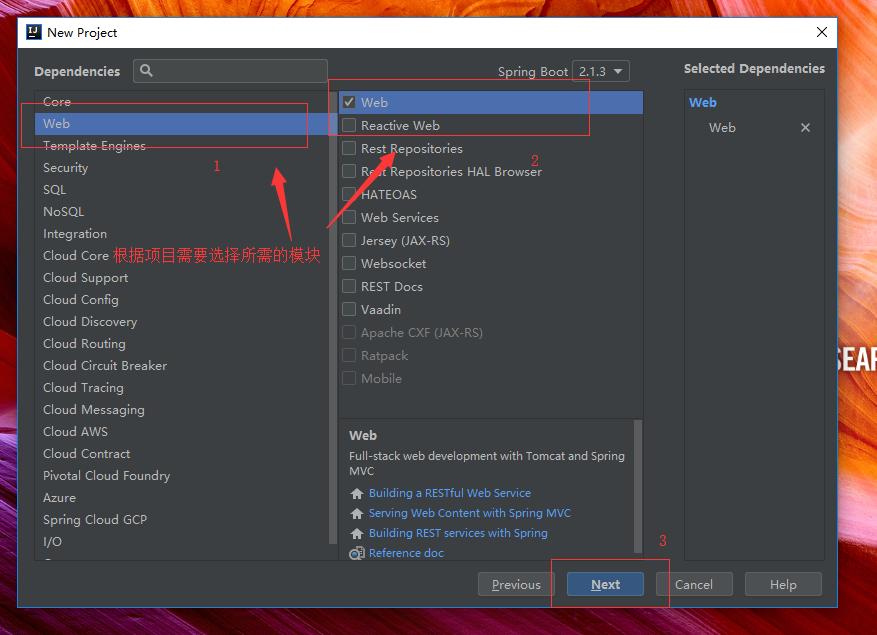The image size is (877, 635).
Task: Select the SQL category
Action: point(182,190)
